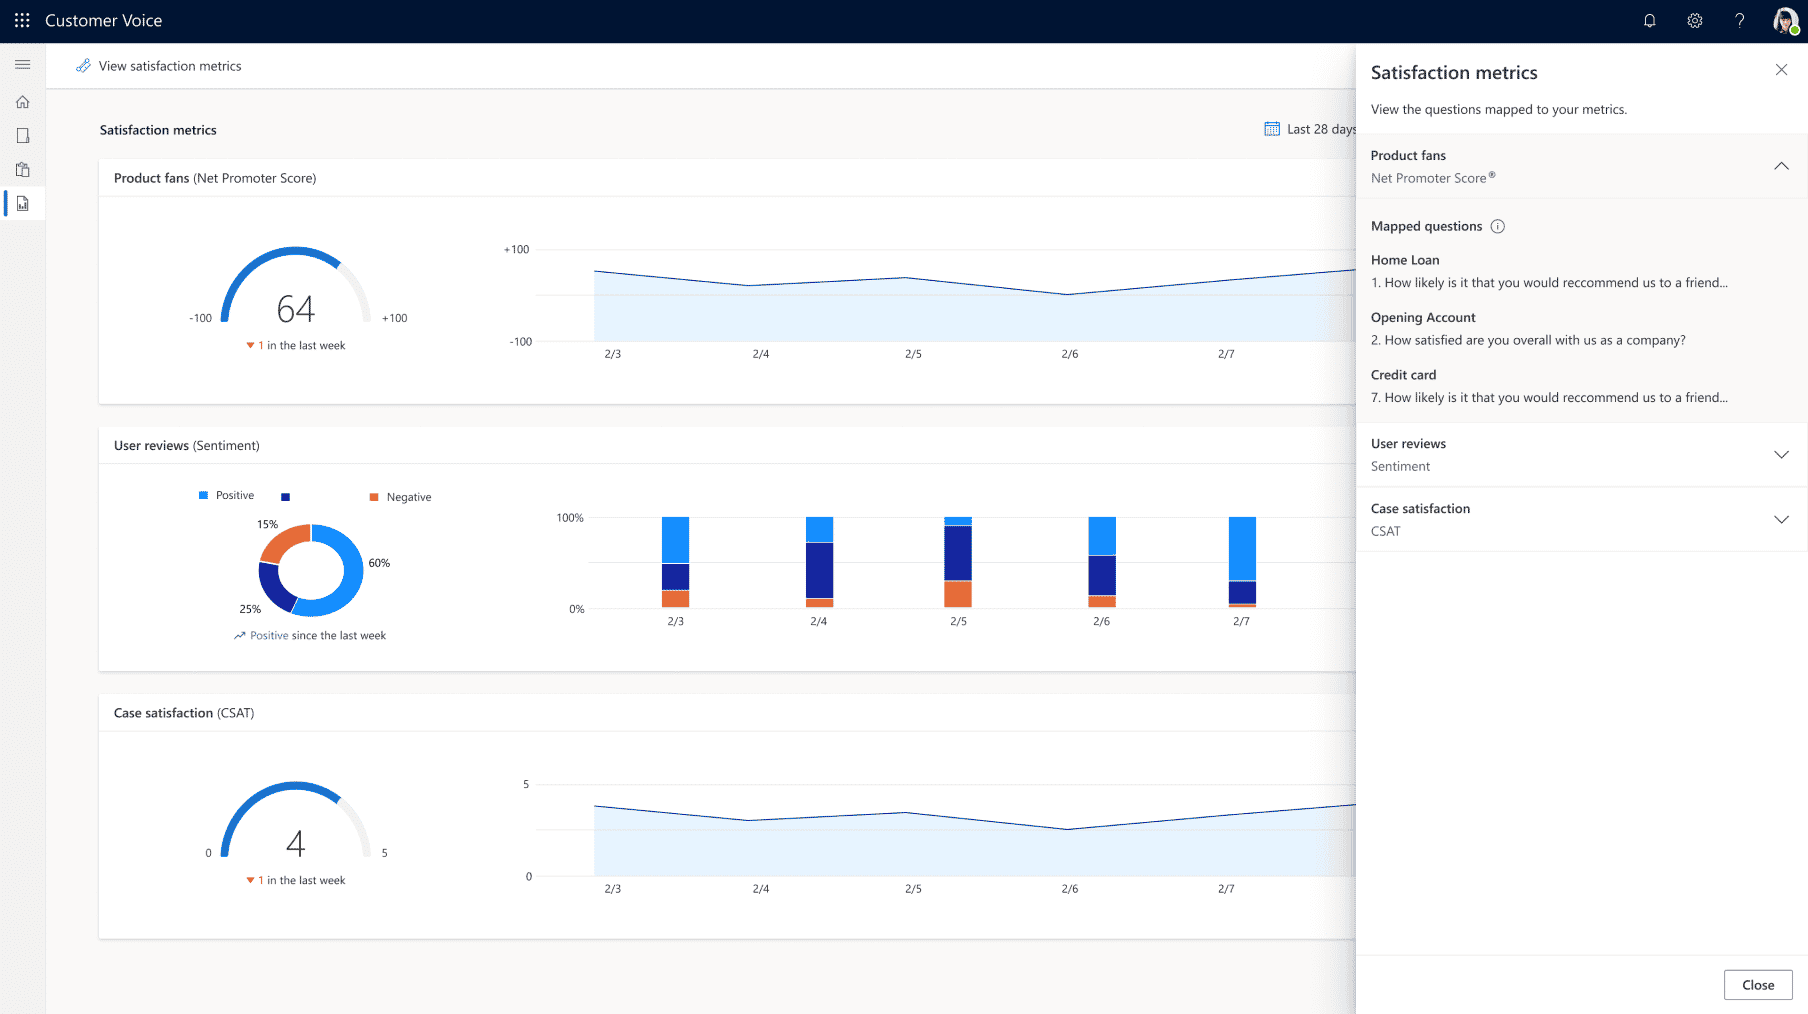Click the info icon next to Mapped questions
The width and height of the screenshot is (1808, 1014).
point(1497,226)
